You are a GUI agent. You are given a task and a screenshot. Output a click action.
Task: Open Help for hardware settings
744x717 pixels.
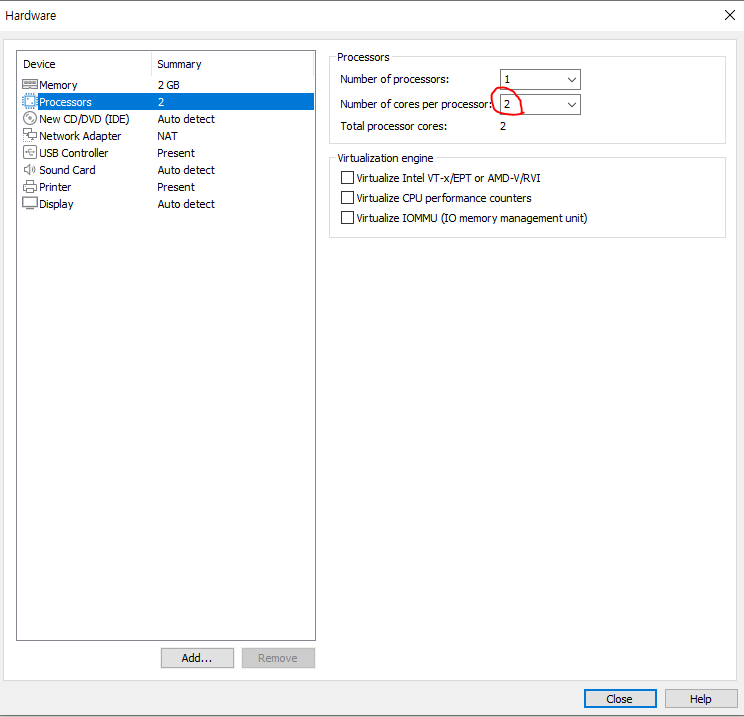pyautogui.click(x=701, y=698)
